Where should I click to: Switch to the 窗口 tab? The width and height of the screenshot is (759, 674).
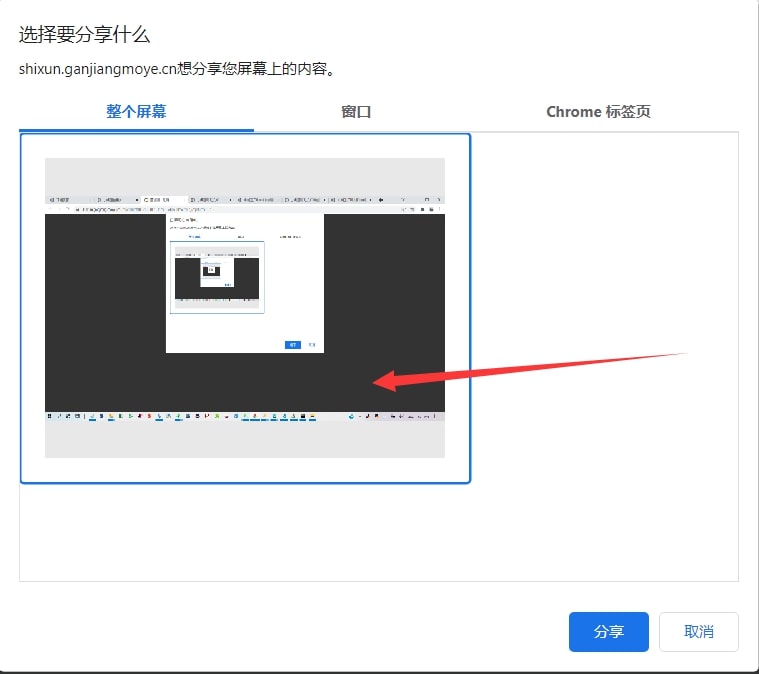(356, 112)
